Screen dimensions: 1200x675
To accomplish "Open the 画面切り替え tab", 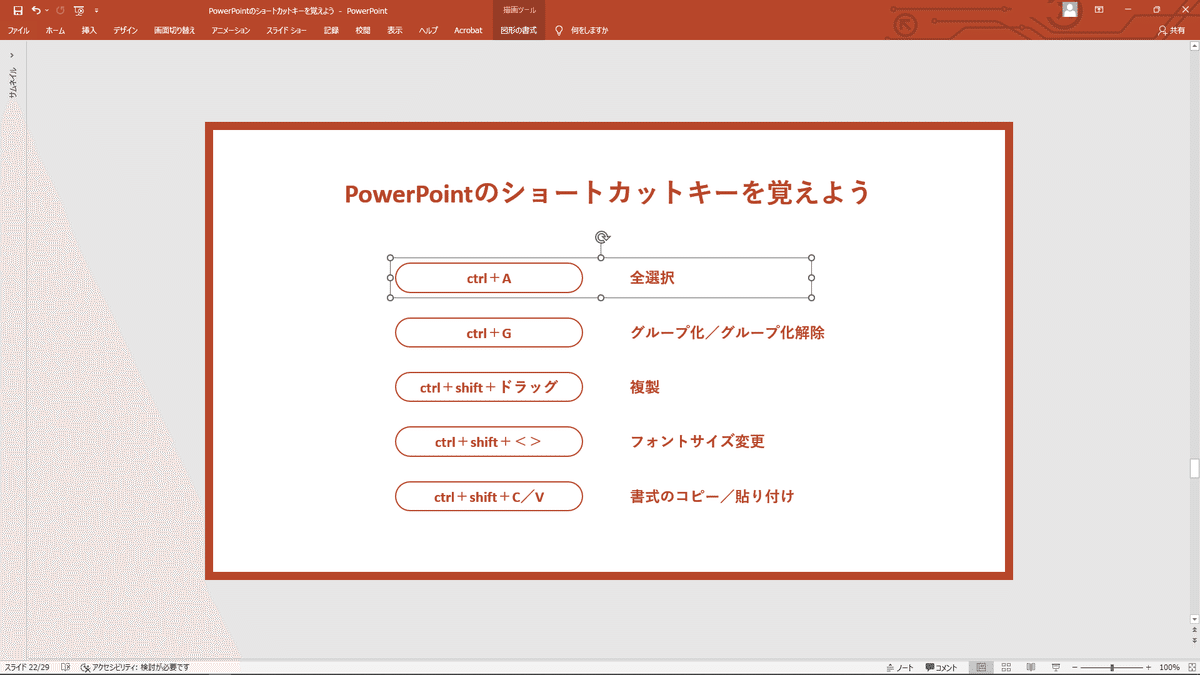I will (175, 30).
